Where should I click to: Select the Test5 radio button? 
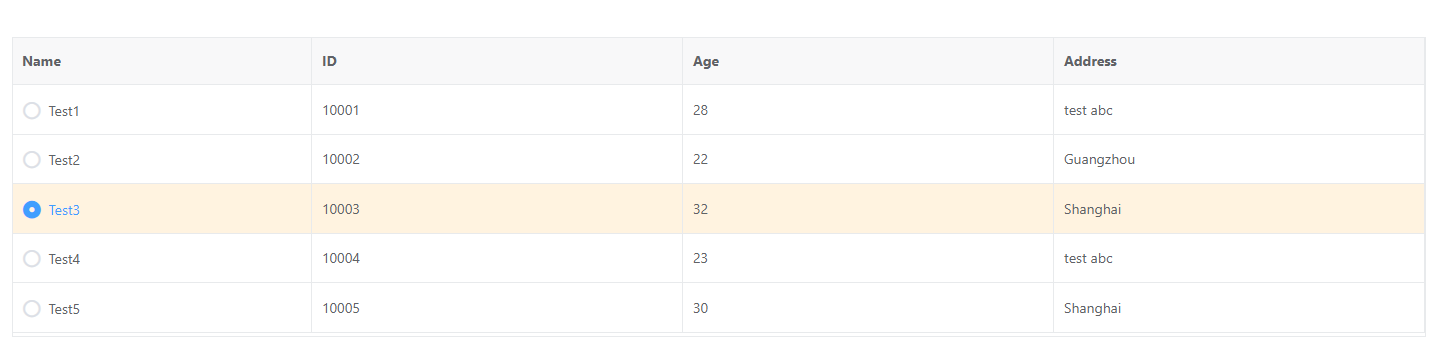pyautogui.click(x=32, y=309)
